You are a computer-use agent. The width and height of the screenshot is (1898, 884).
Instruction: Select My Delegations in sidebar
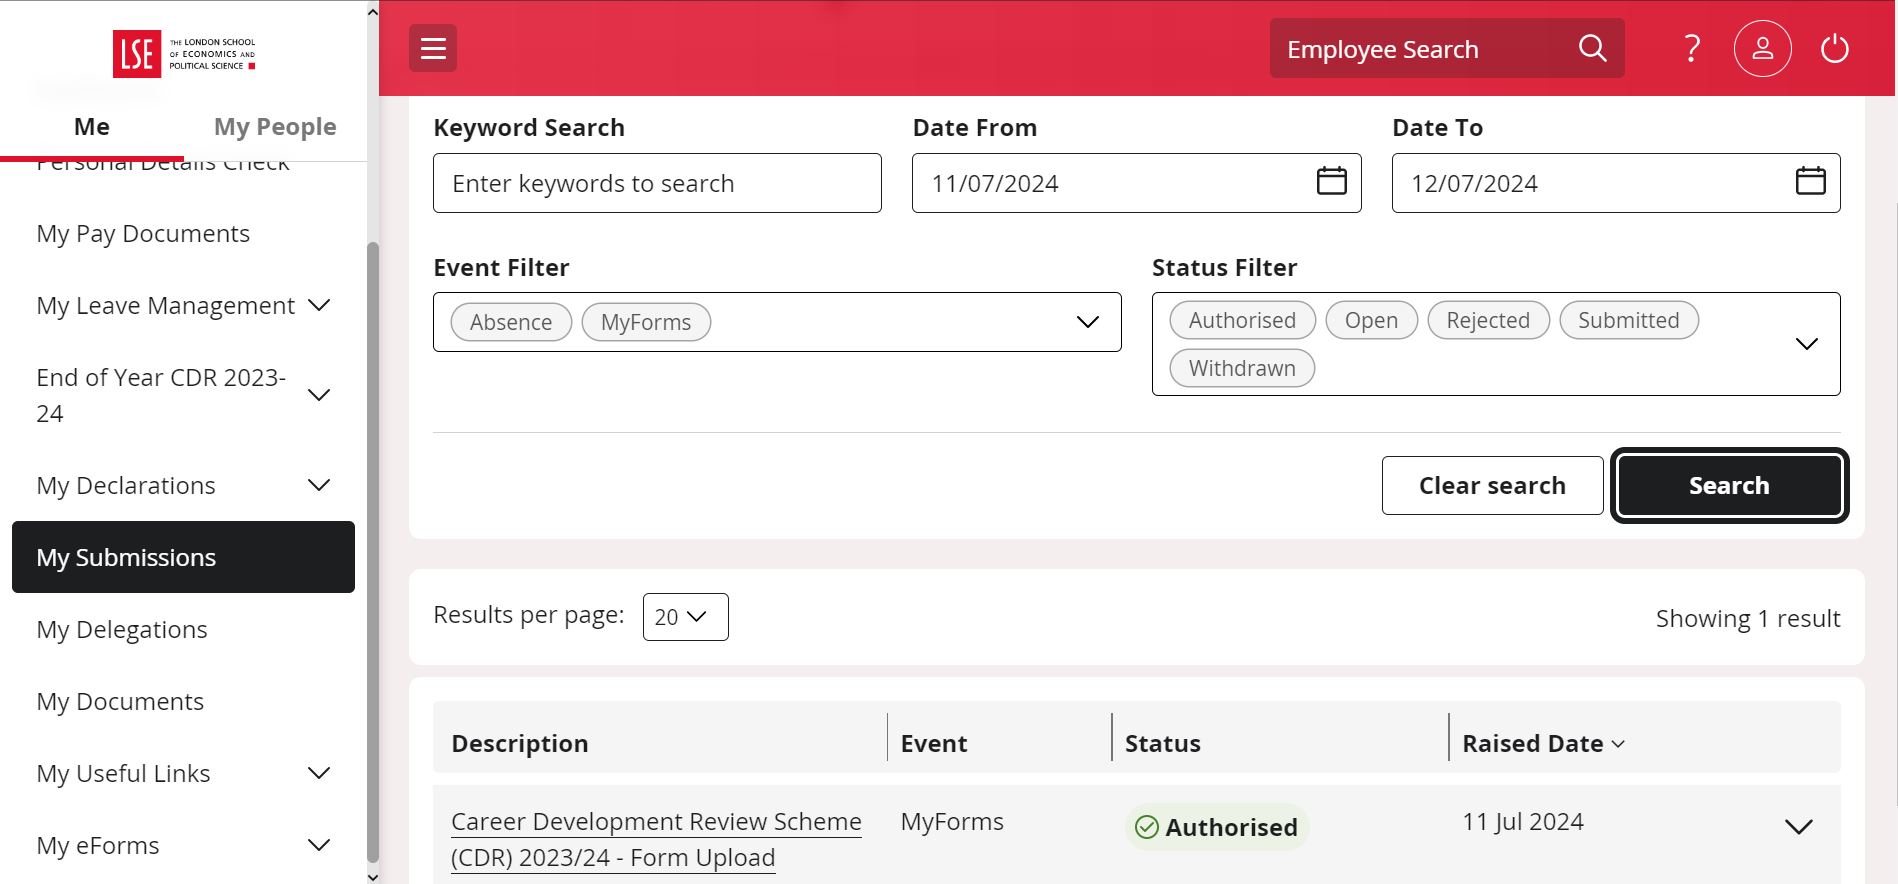(x=122, y=629)
